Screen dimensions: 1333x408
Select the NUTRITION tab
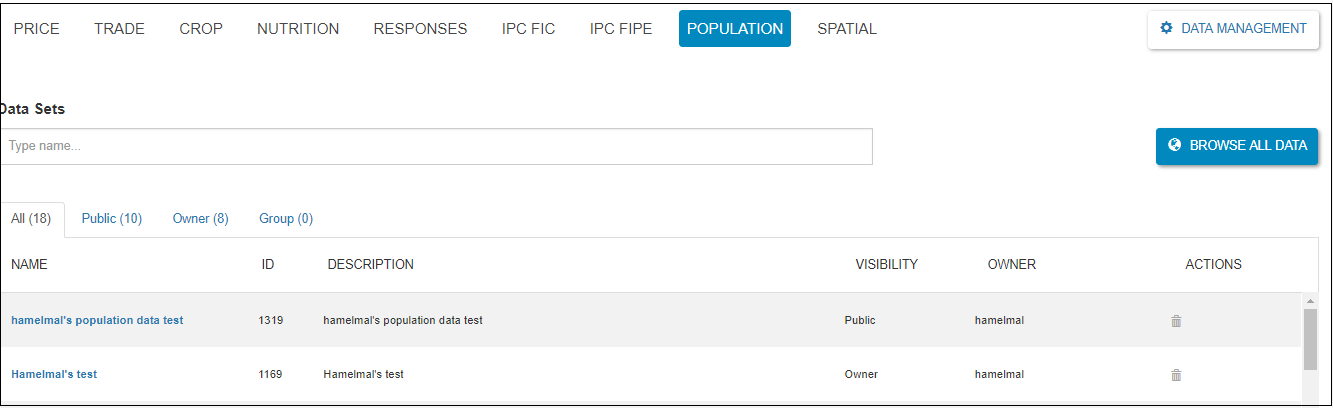298,29
